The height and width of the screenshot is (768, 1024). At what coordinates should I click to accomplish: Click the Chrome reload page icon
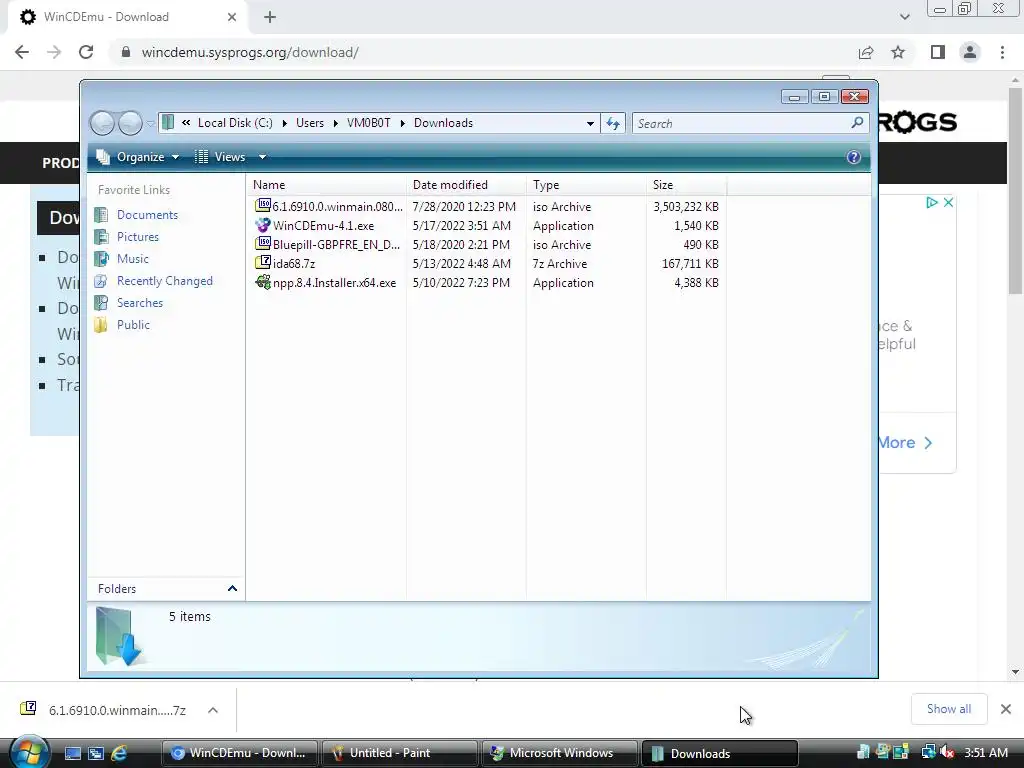86,52
